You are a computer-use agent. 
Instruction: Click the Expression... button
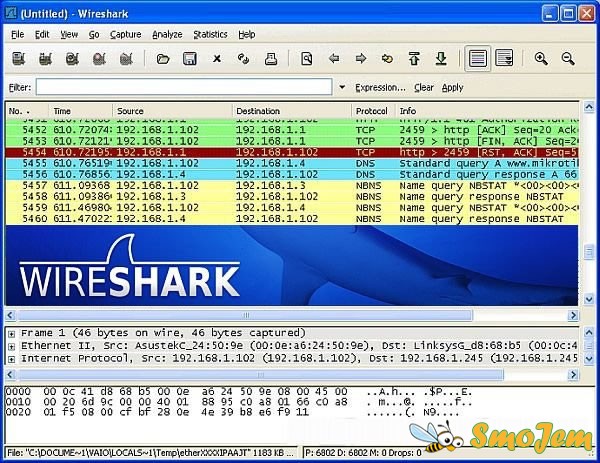pyautogui.click(x=380, y=88)
